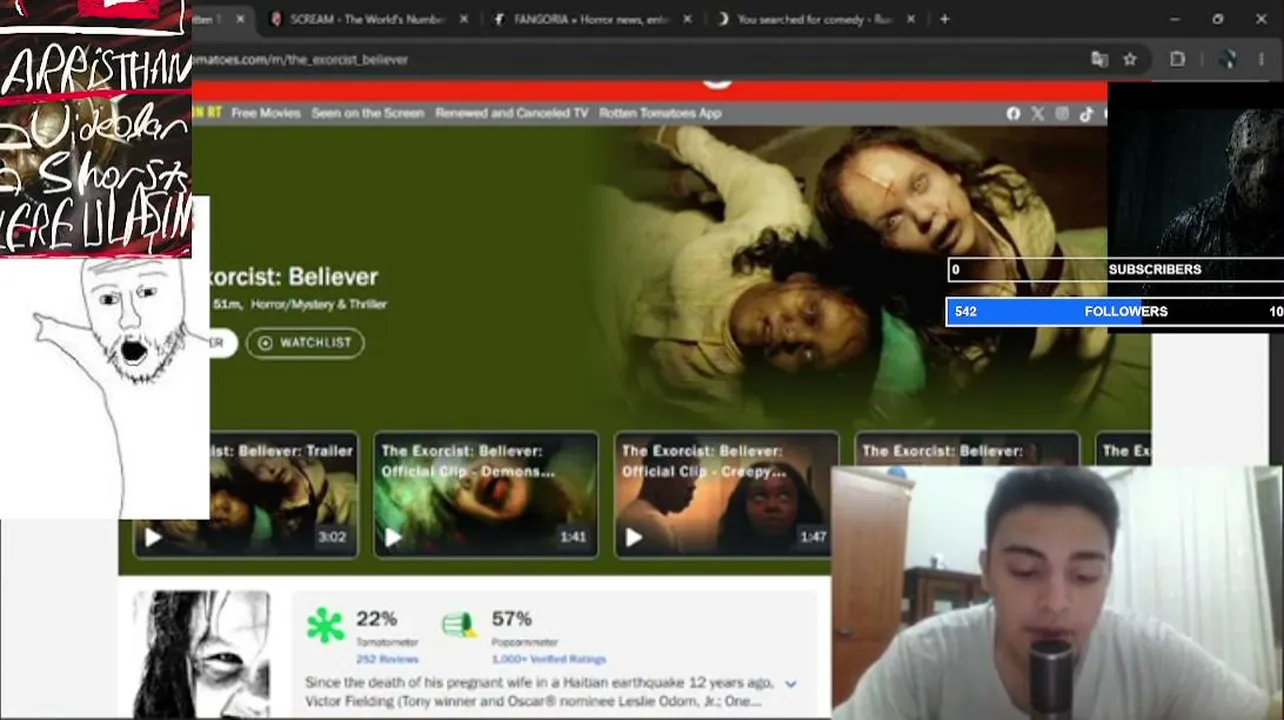The height and width of the screenshot is (720, 1284).
Task: Expand the movie synopsis chevron
Action: coord(791,684)
